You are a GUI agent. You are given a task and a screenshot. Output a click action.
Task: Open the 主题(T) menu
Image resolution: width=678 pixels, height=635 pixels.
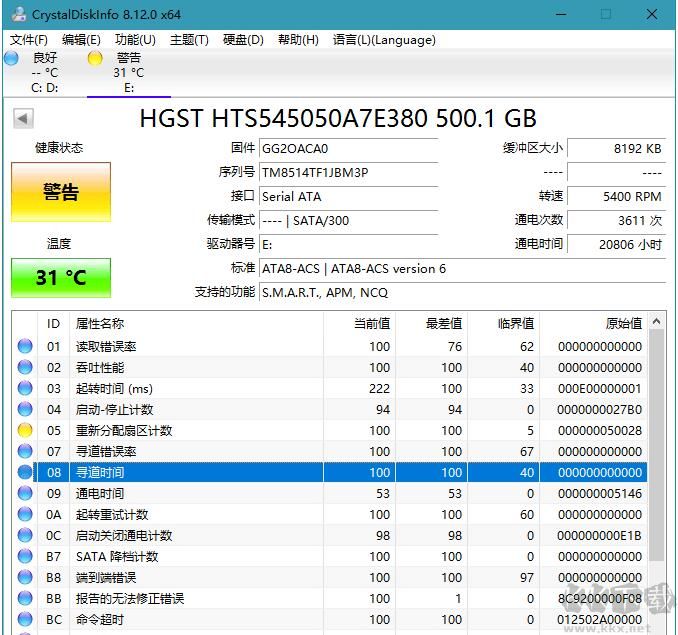tap(189, 40)
